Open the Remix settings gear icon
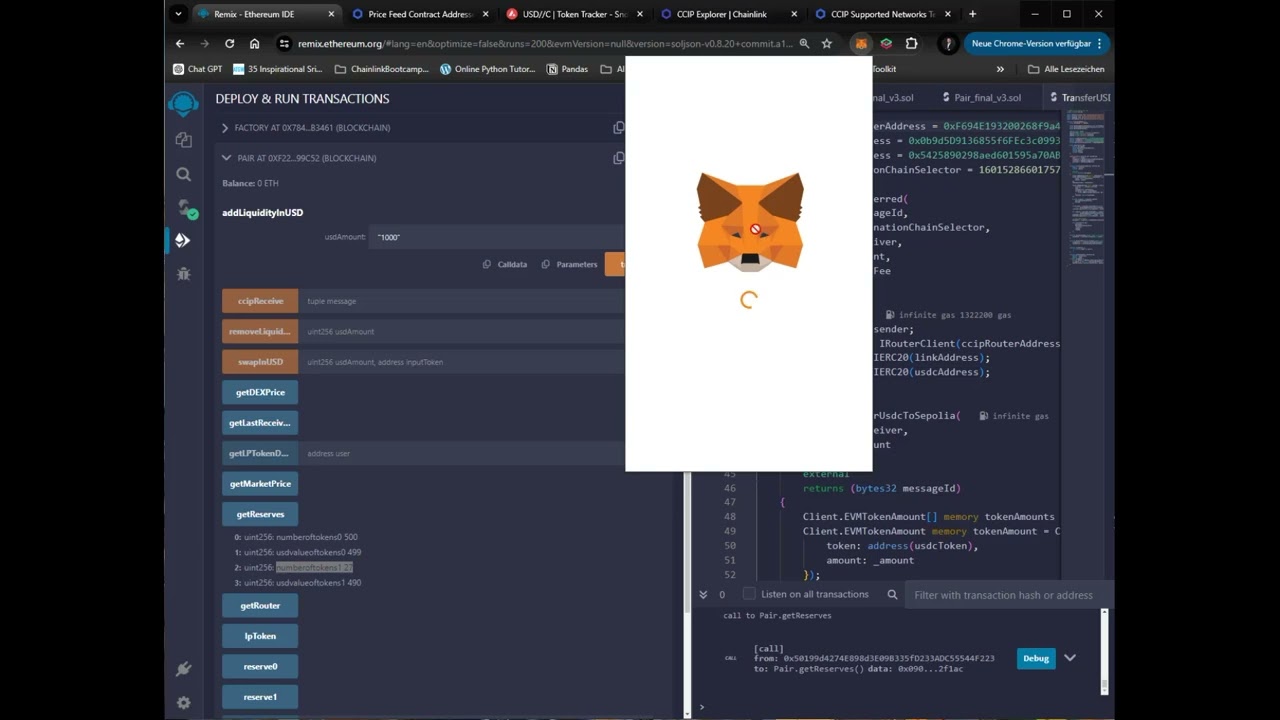Screen dimensions: 1280x720 click(x=183, y=703)
